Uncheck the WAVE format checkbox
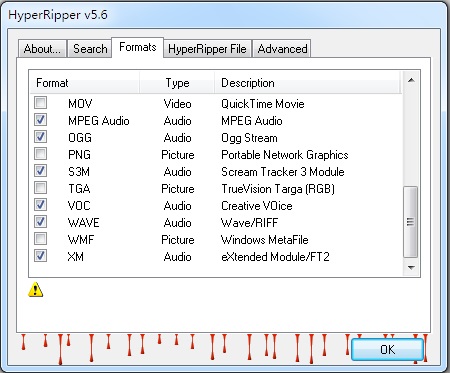The width and height of the screenshot is (450, 373). pos(40,222)
